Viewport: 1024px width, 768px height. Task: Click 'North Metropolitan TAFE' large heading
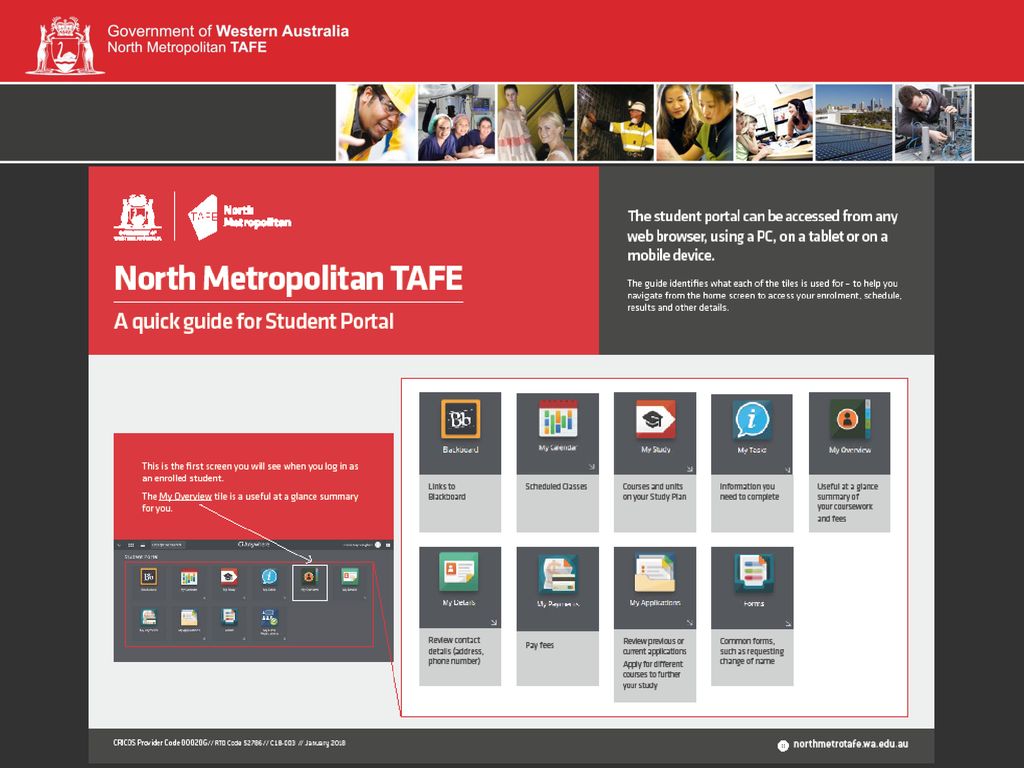[x=288, y=278]
